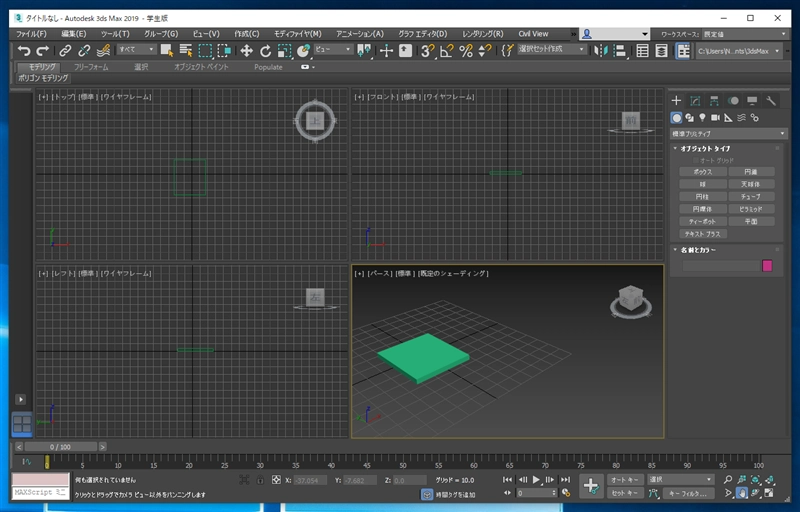
Task: Click the Select and Place tool
Action: point(304,50)
